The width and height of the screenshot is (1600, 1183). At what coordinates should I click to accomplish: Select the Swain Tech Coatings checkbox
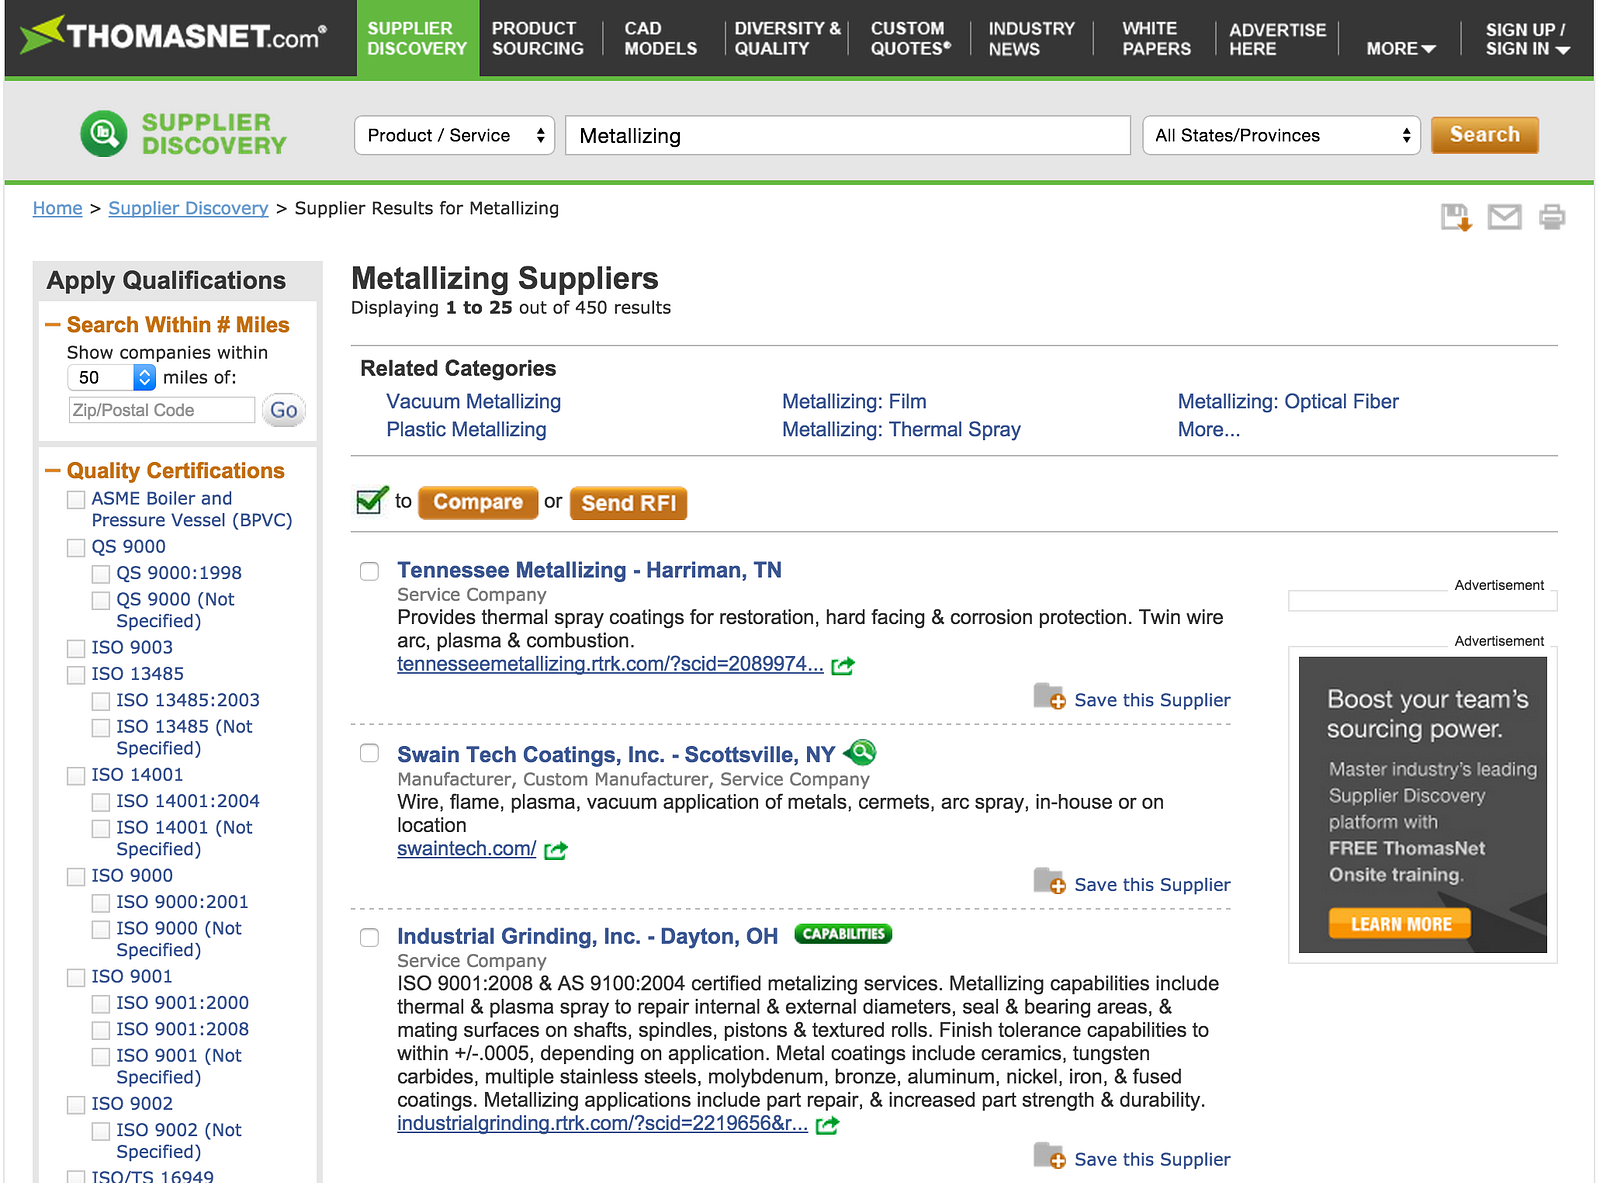point(370,753)
